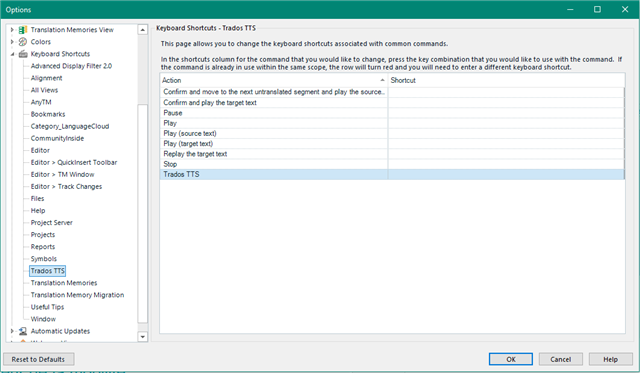Click the tree scrollbar up arrow
Image resolution: width=640 pixels, height=373 pixels.
142,30
